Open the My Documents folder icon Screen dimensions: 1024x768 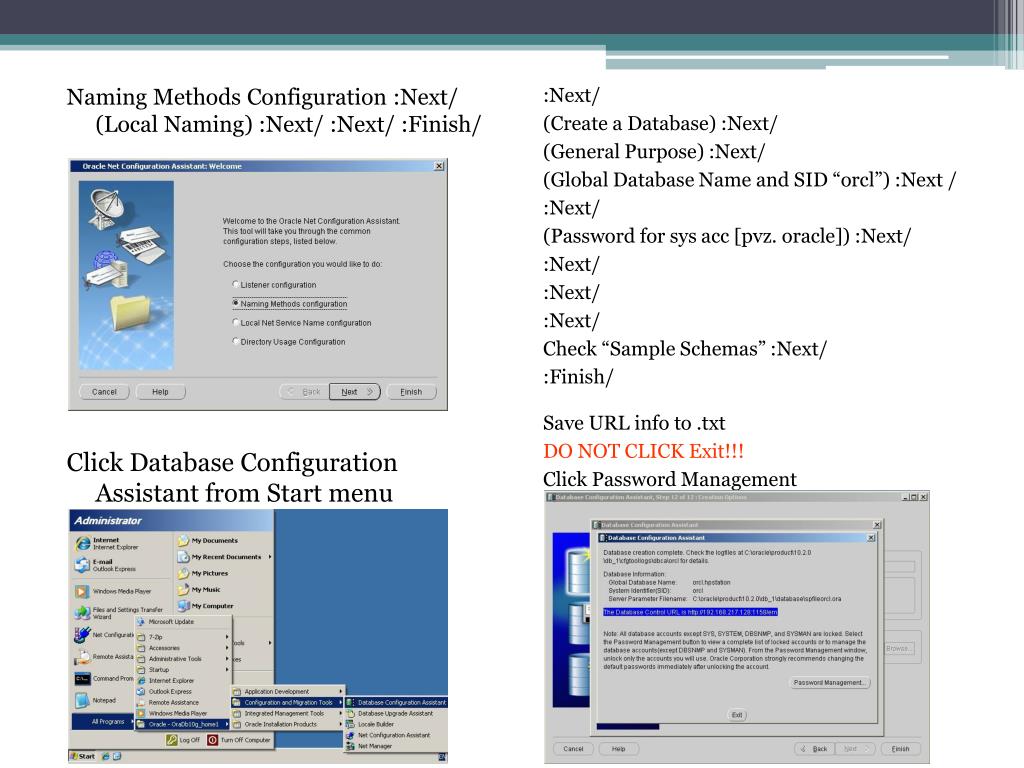click(x=184, y=540)
